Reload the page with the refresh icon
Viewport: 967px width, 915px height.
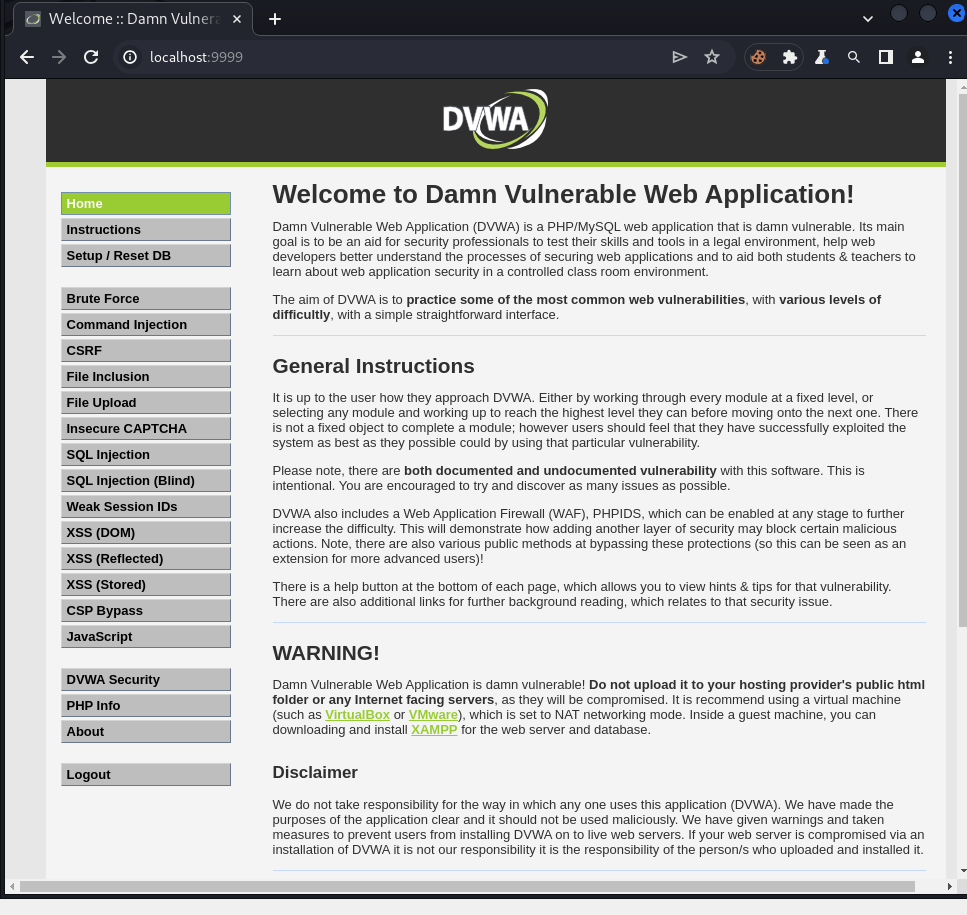tap(91, 57)
